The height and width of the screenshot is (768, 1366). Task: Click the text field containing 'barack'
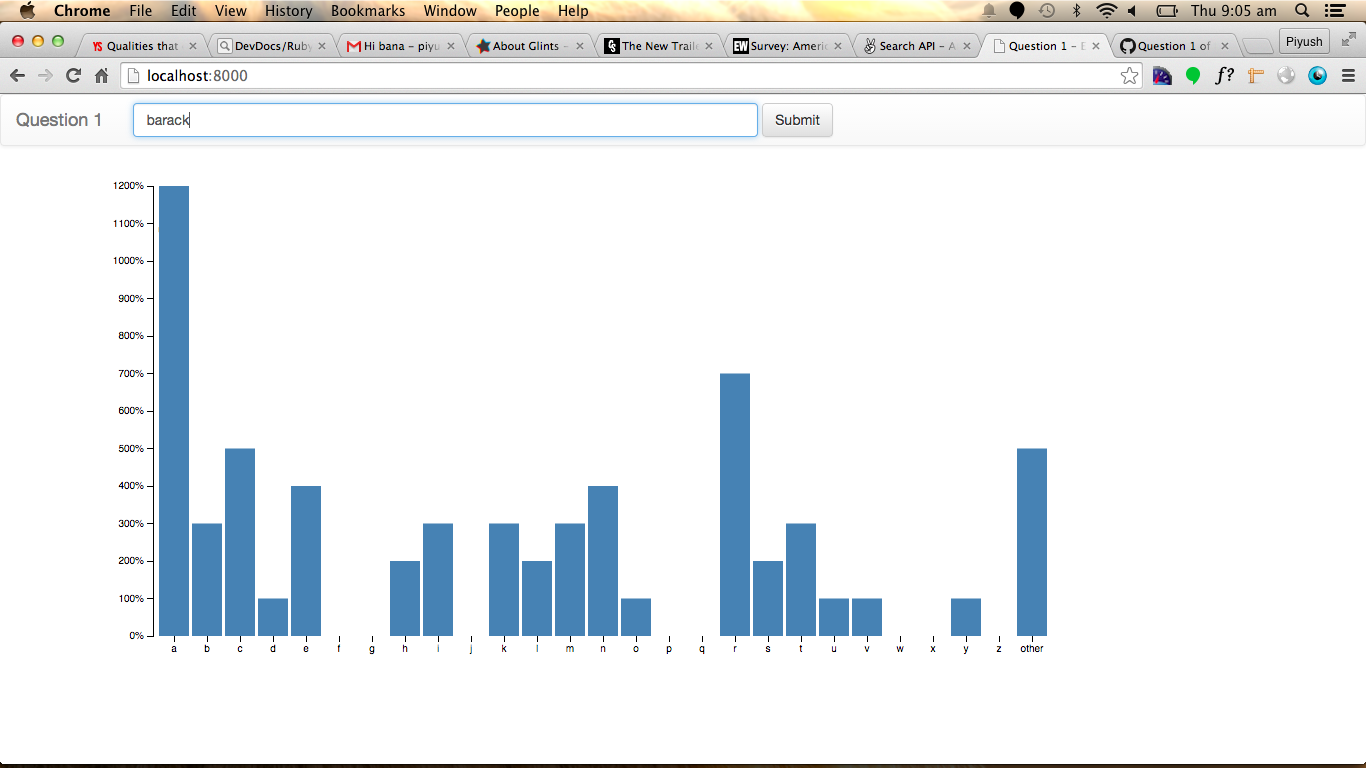click(x=445, y=120)
